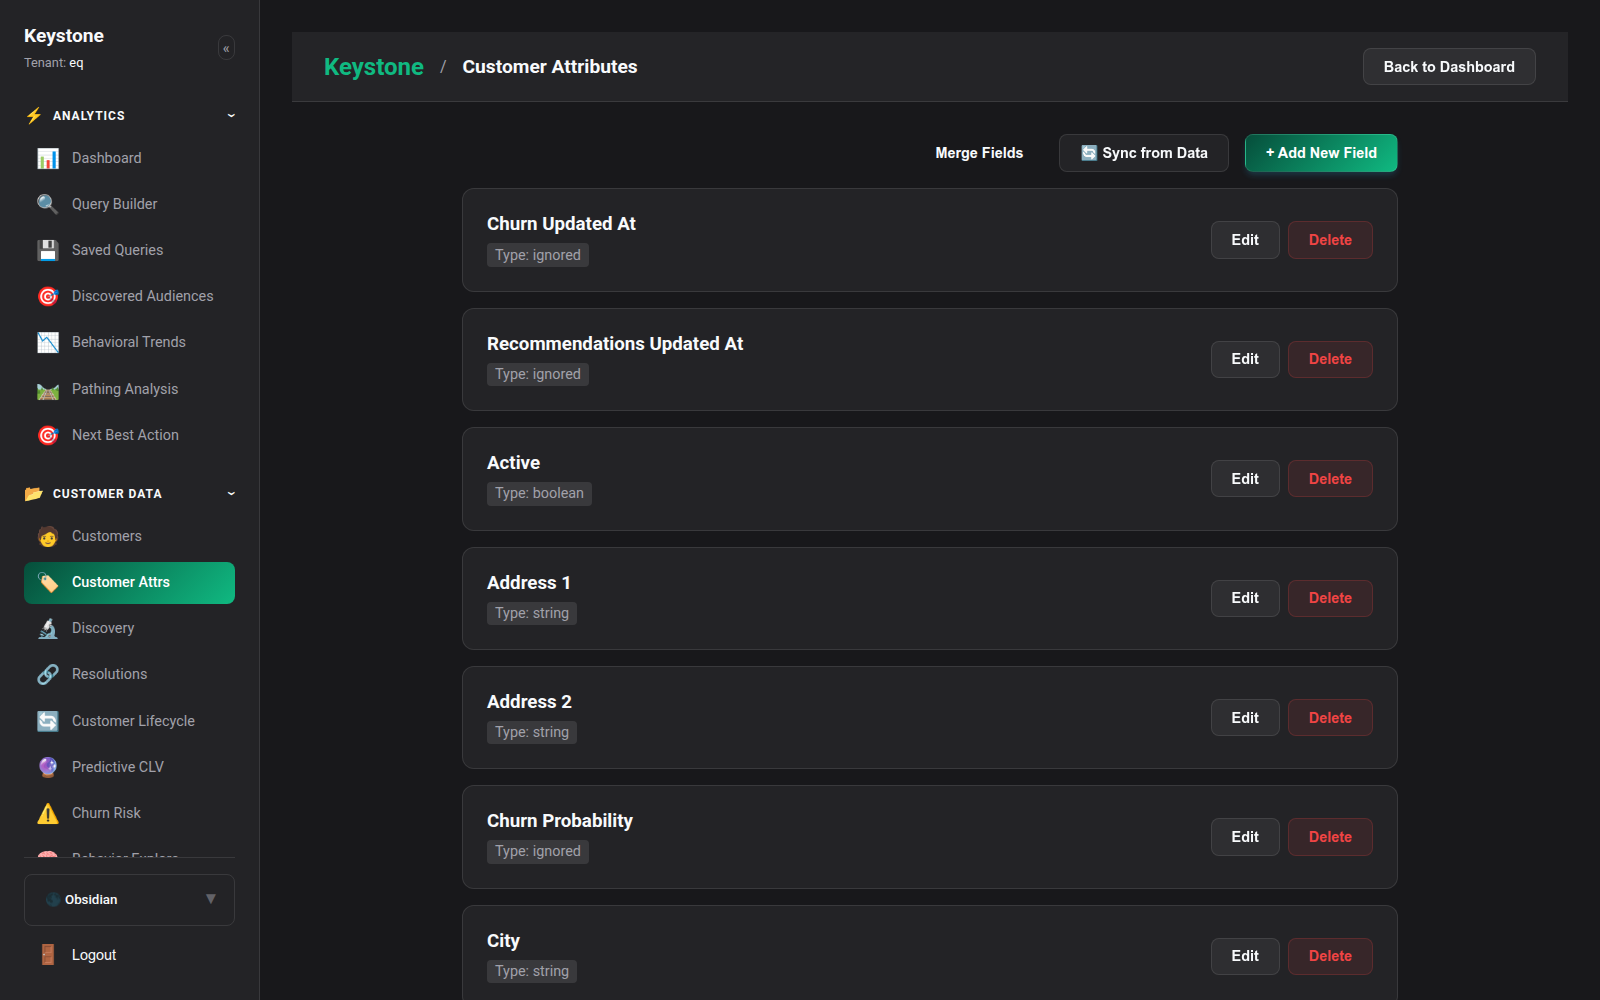Click the Add New Field button

click(x=1321, y=153)
